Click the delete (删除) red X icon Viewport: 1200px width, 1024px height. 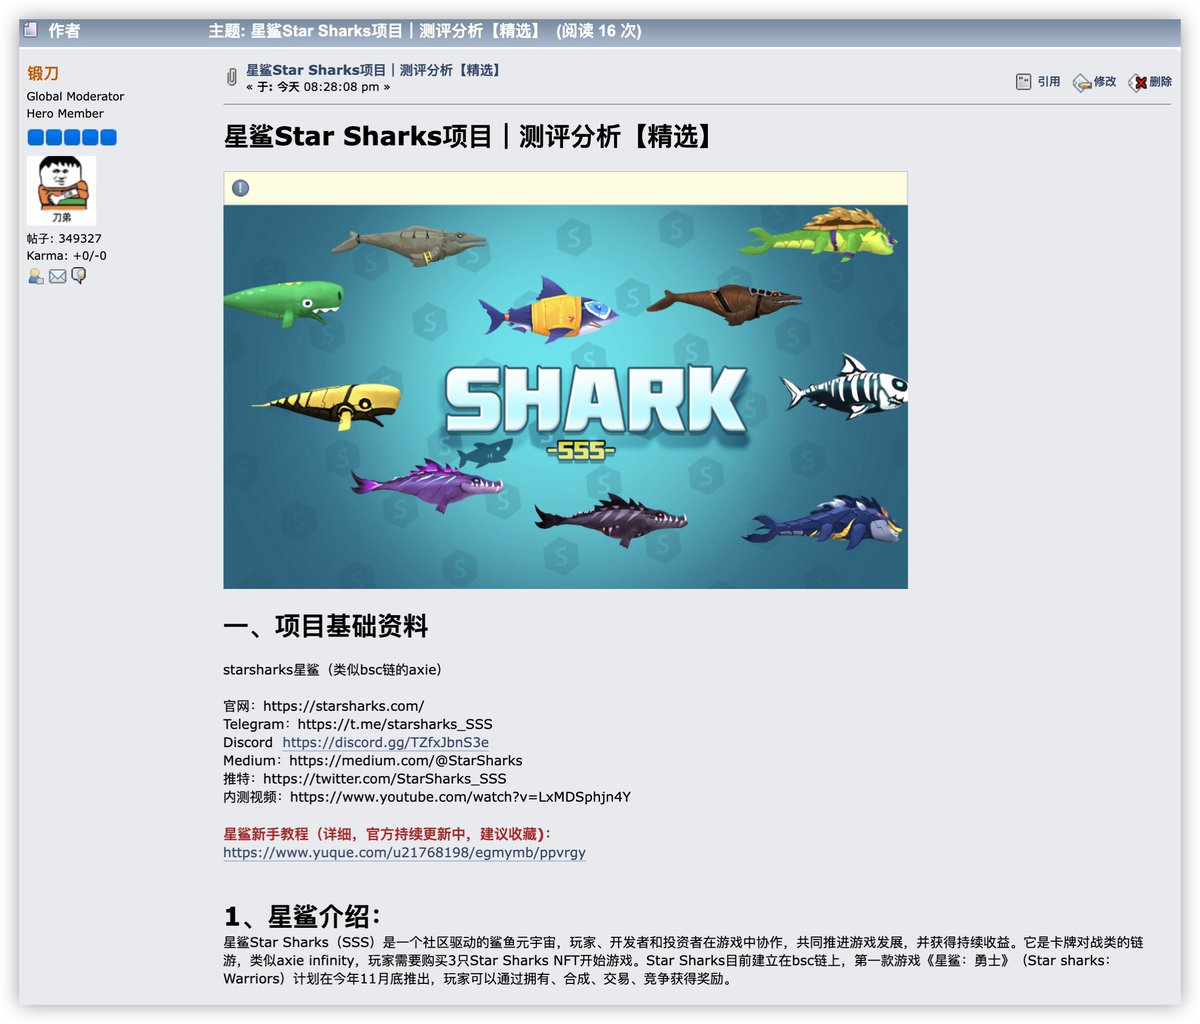click(1138, 82)
